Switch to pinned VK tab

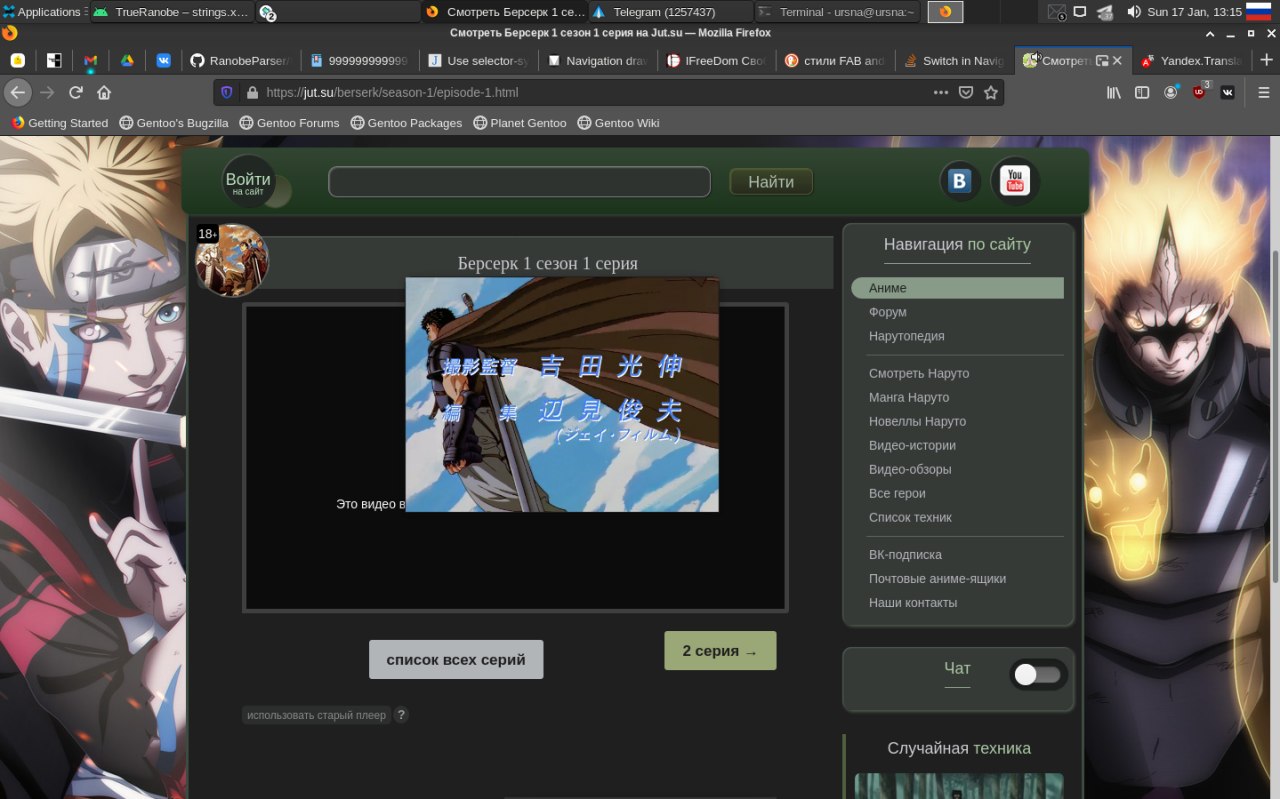click(x=163, y=60)
